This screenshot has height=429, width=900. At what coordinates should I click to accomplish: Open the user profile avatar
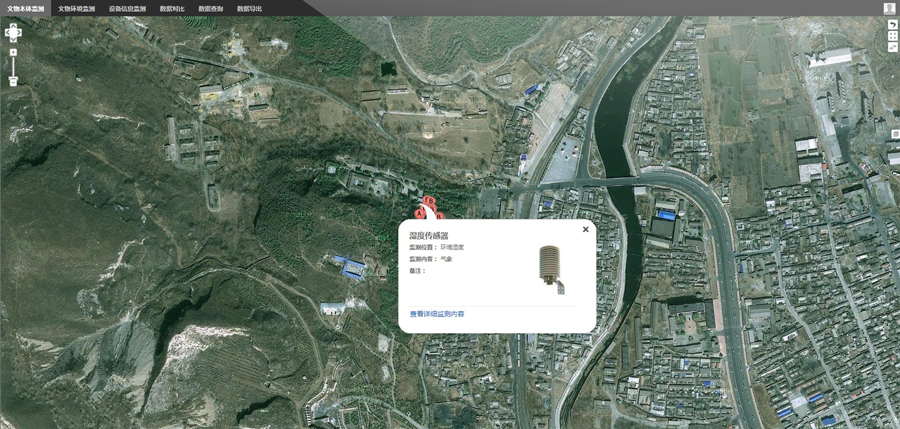click(x=889, y=8)
